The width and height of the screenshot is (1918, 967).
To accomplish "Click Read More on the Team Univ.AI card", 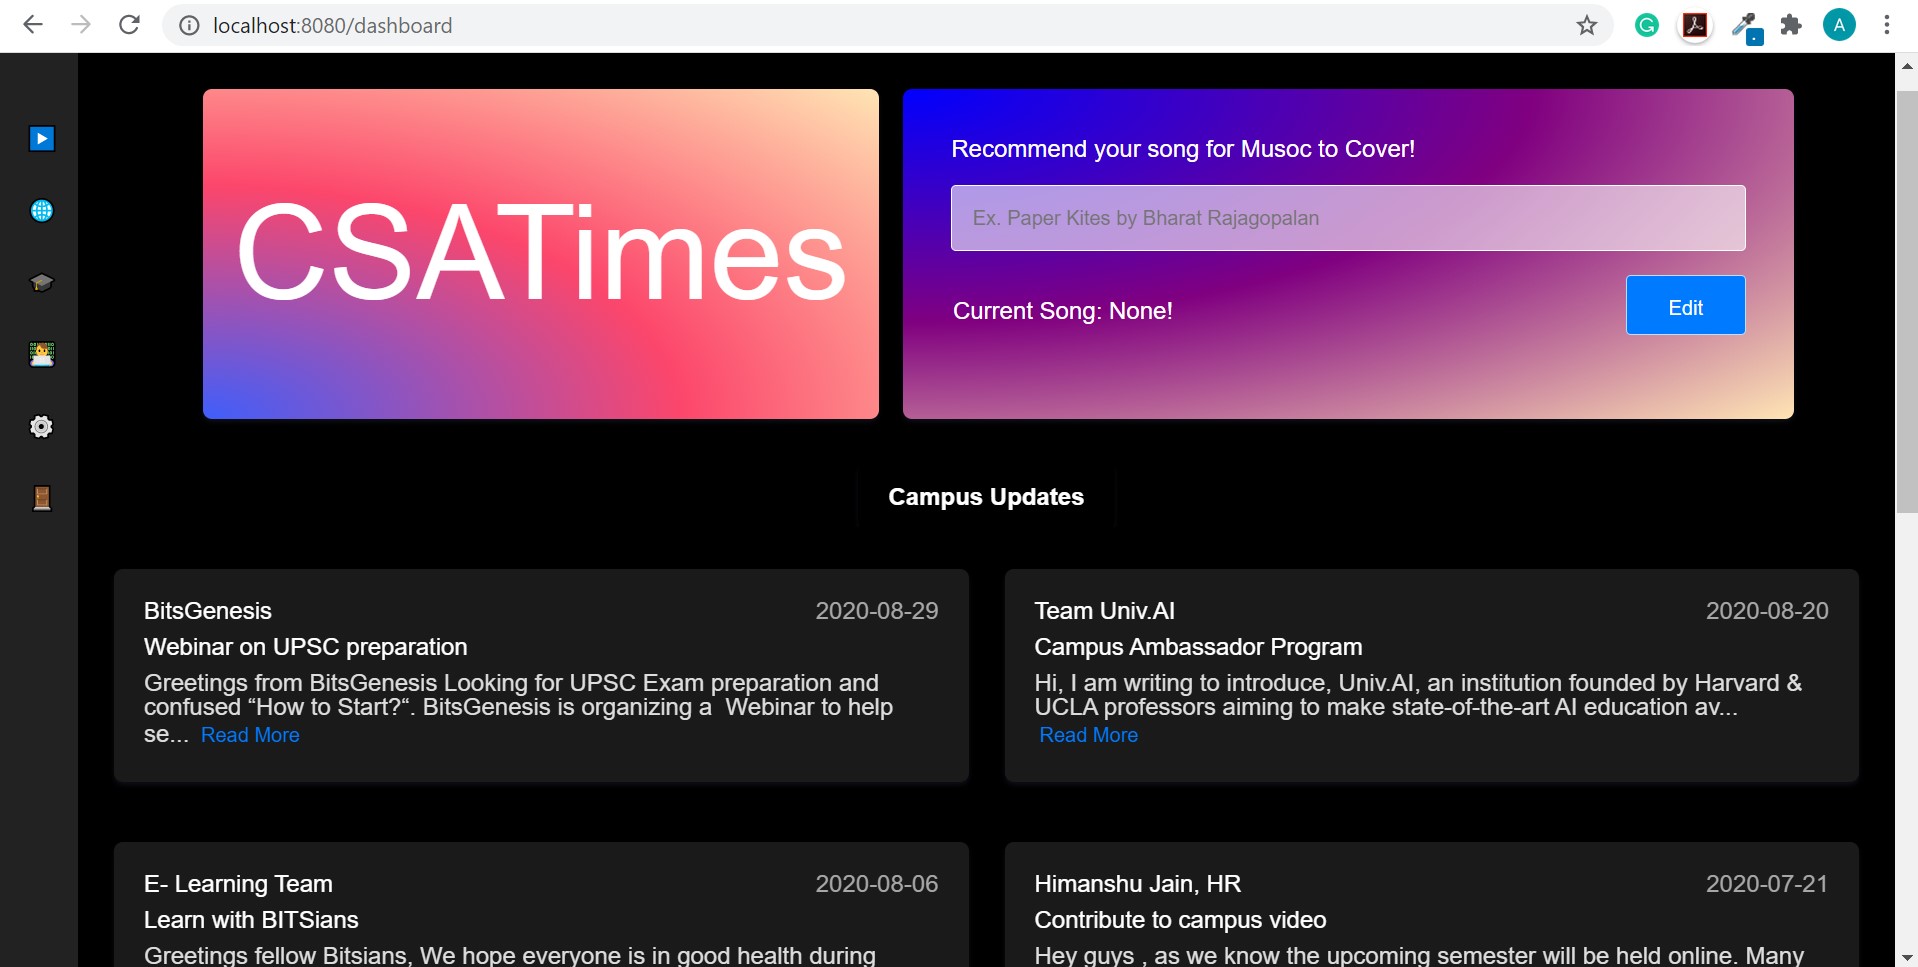I will [x=1088, y=735].
